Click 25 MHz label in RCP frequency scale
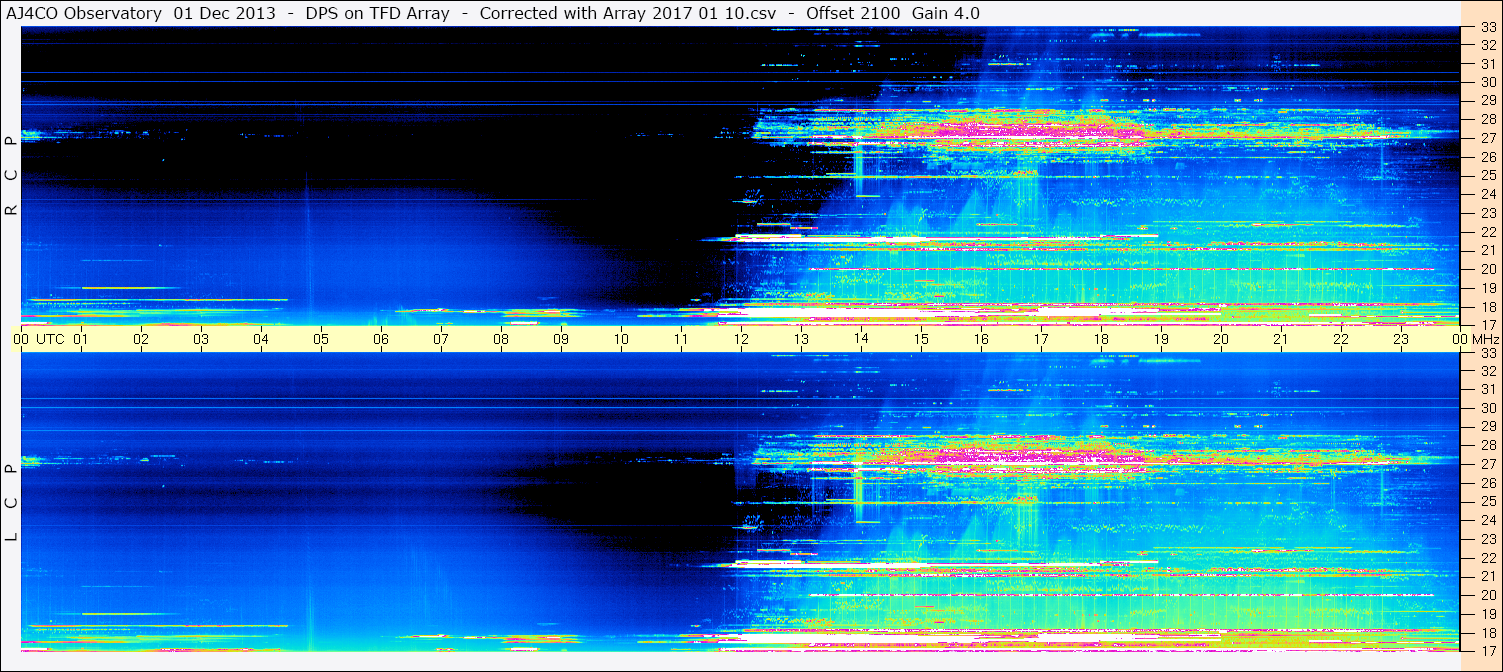Viewport: 1503px width, 672px height. pyautogui.click(x=1487, y=176)
